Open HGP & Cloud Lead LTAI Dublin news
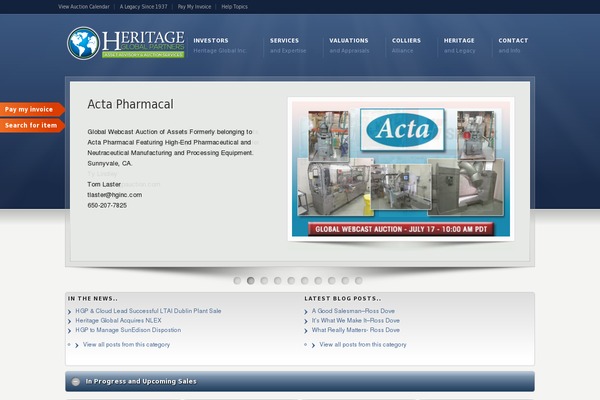This screenshot has width=600, height=400. [148, 311]
